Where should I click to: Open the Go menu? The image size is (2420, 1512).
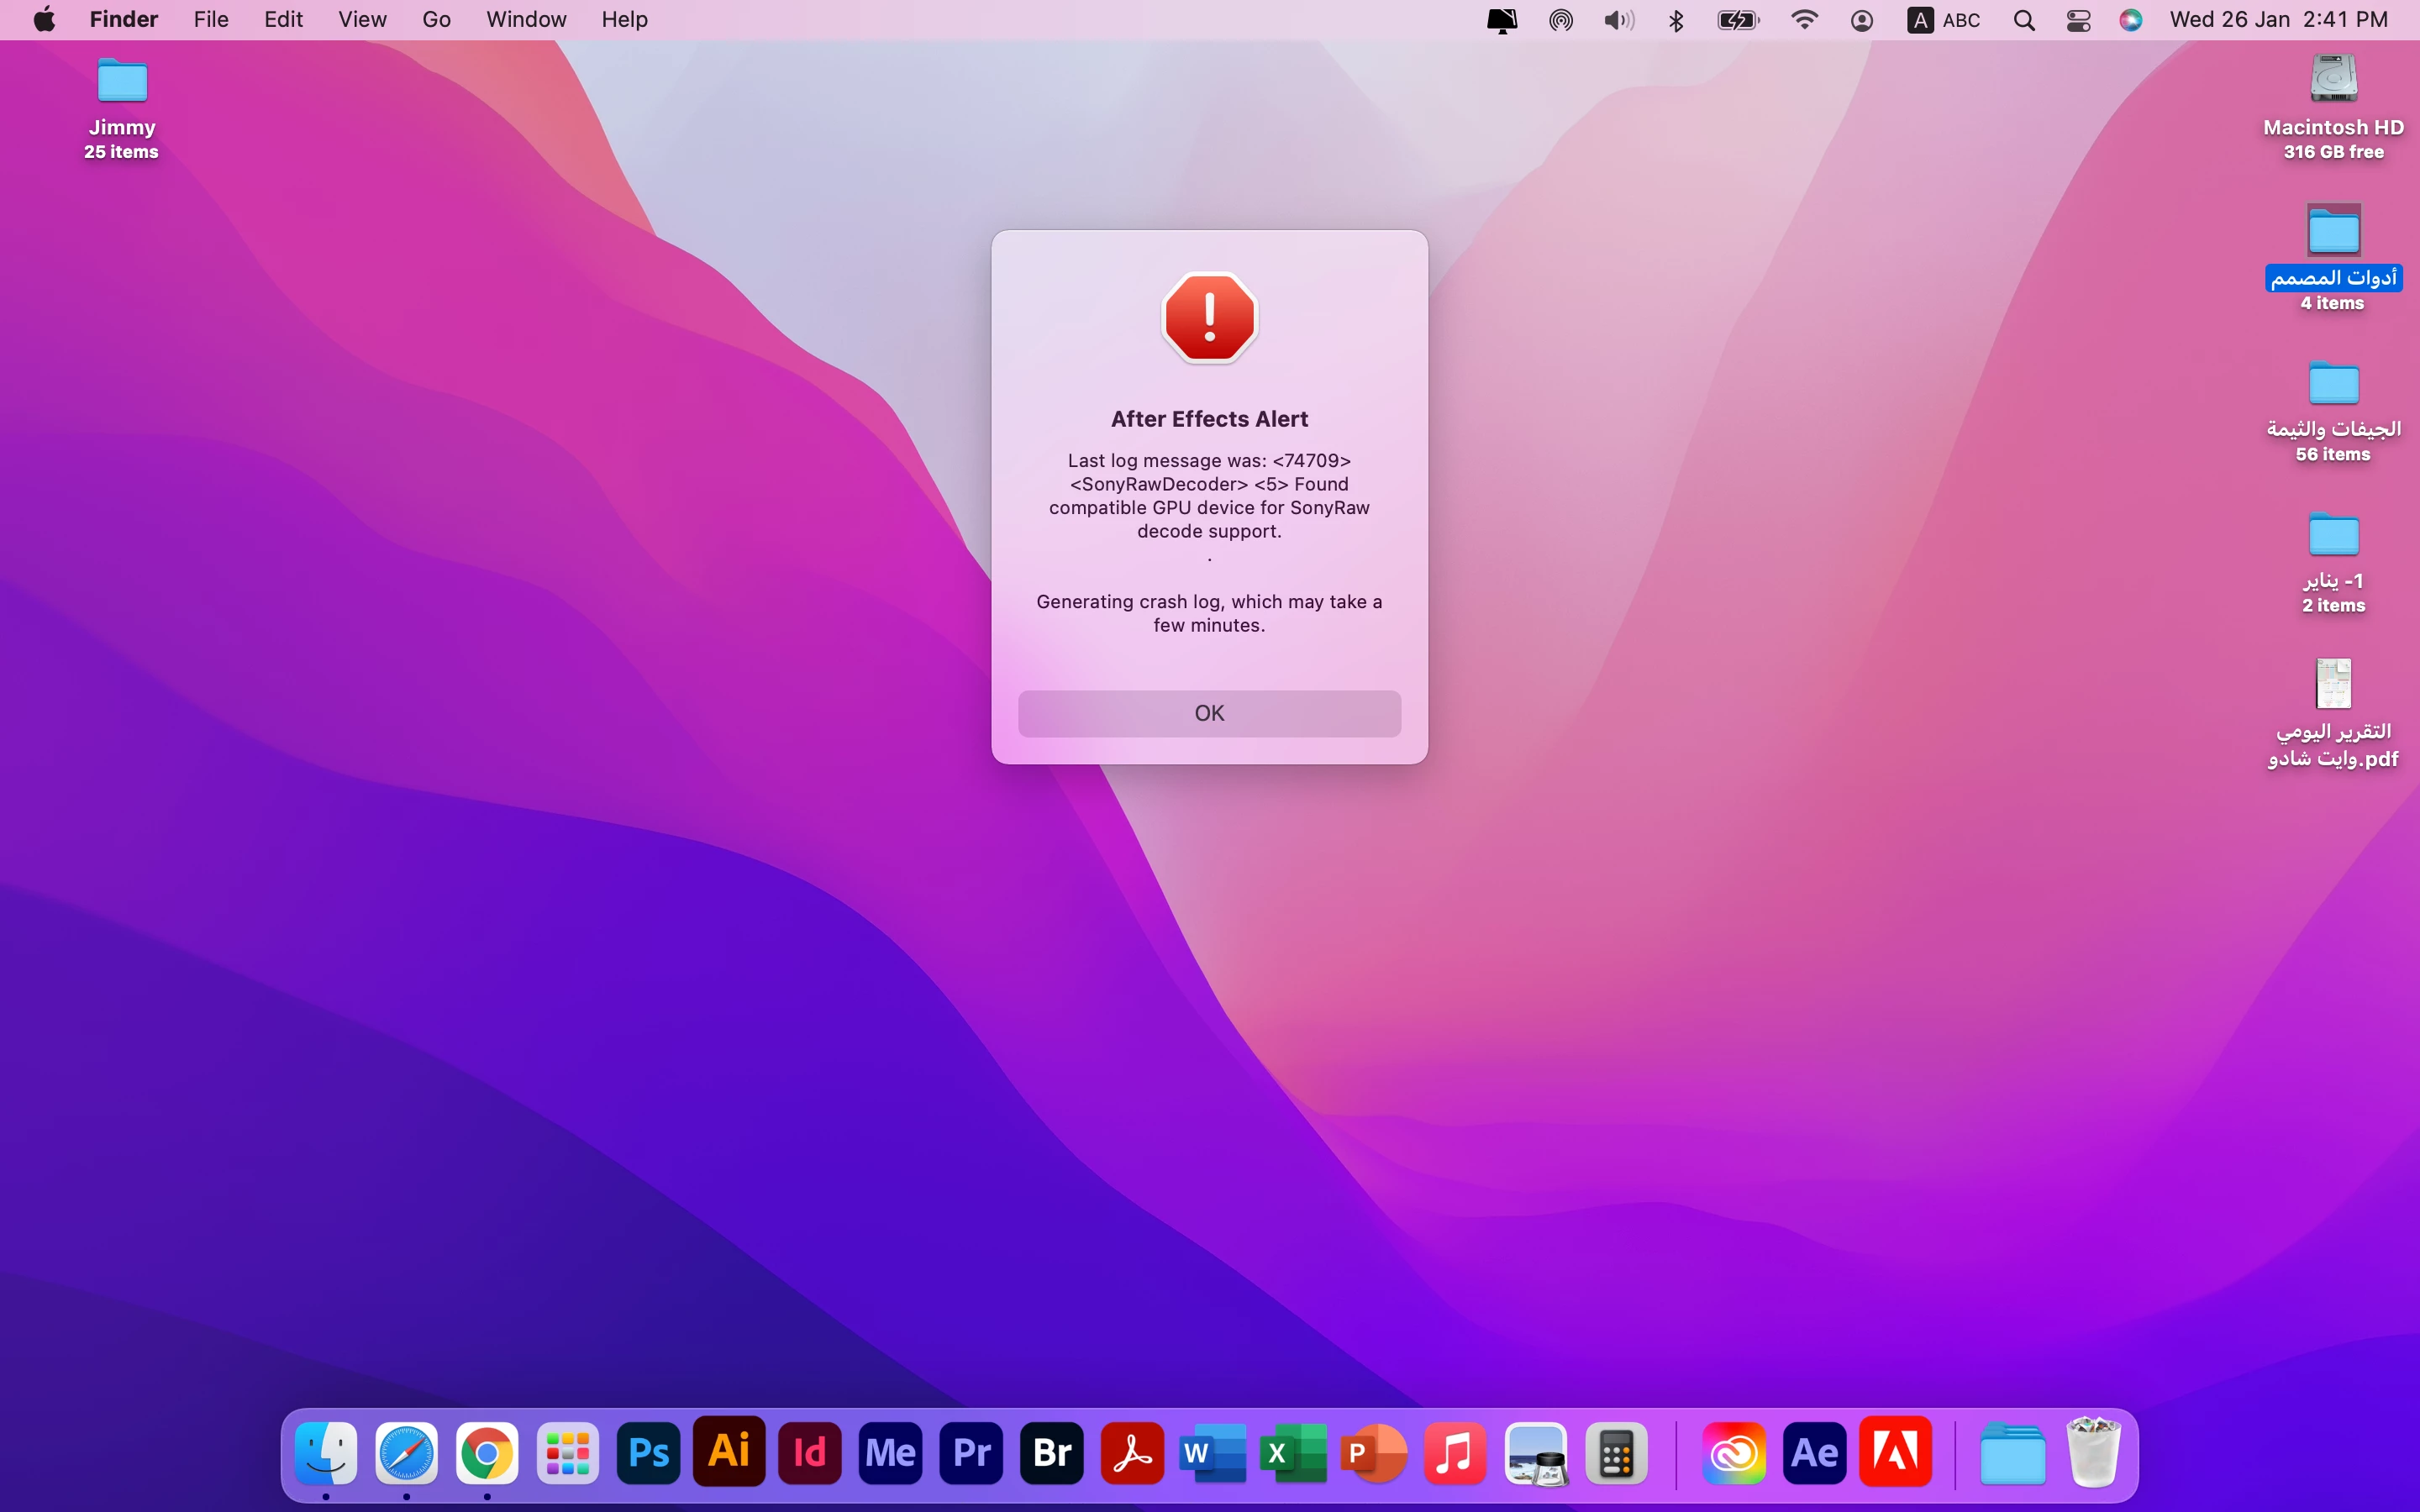click(x=436, y=20)
